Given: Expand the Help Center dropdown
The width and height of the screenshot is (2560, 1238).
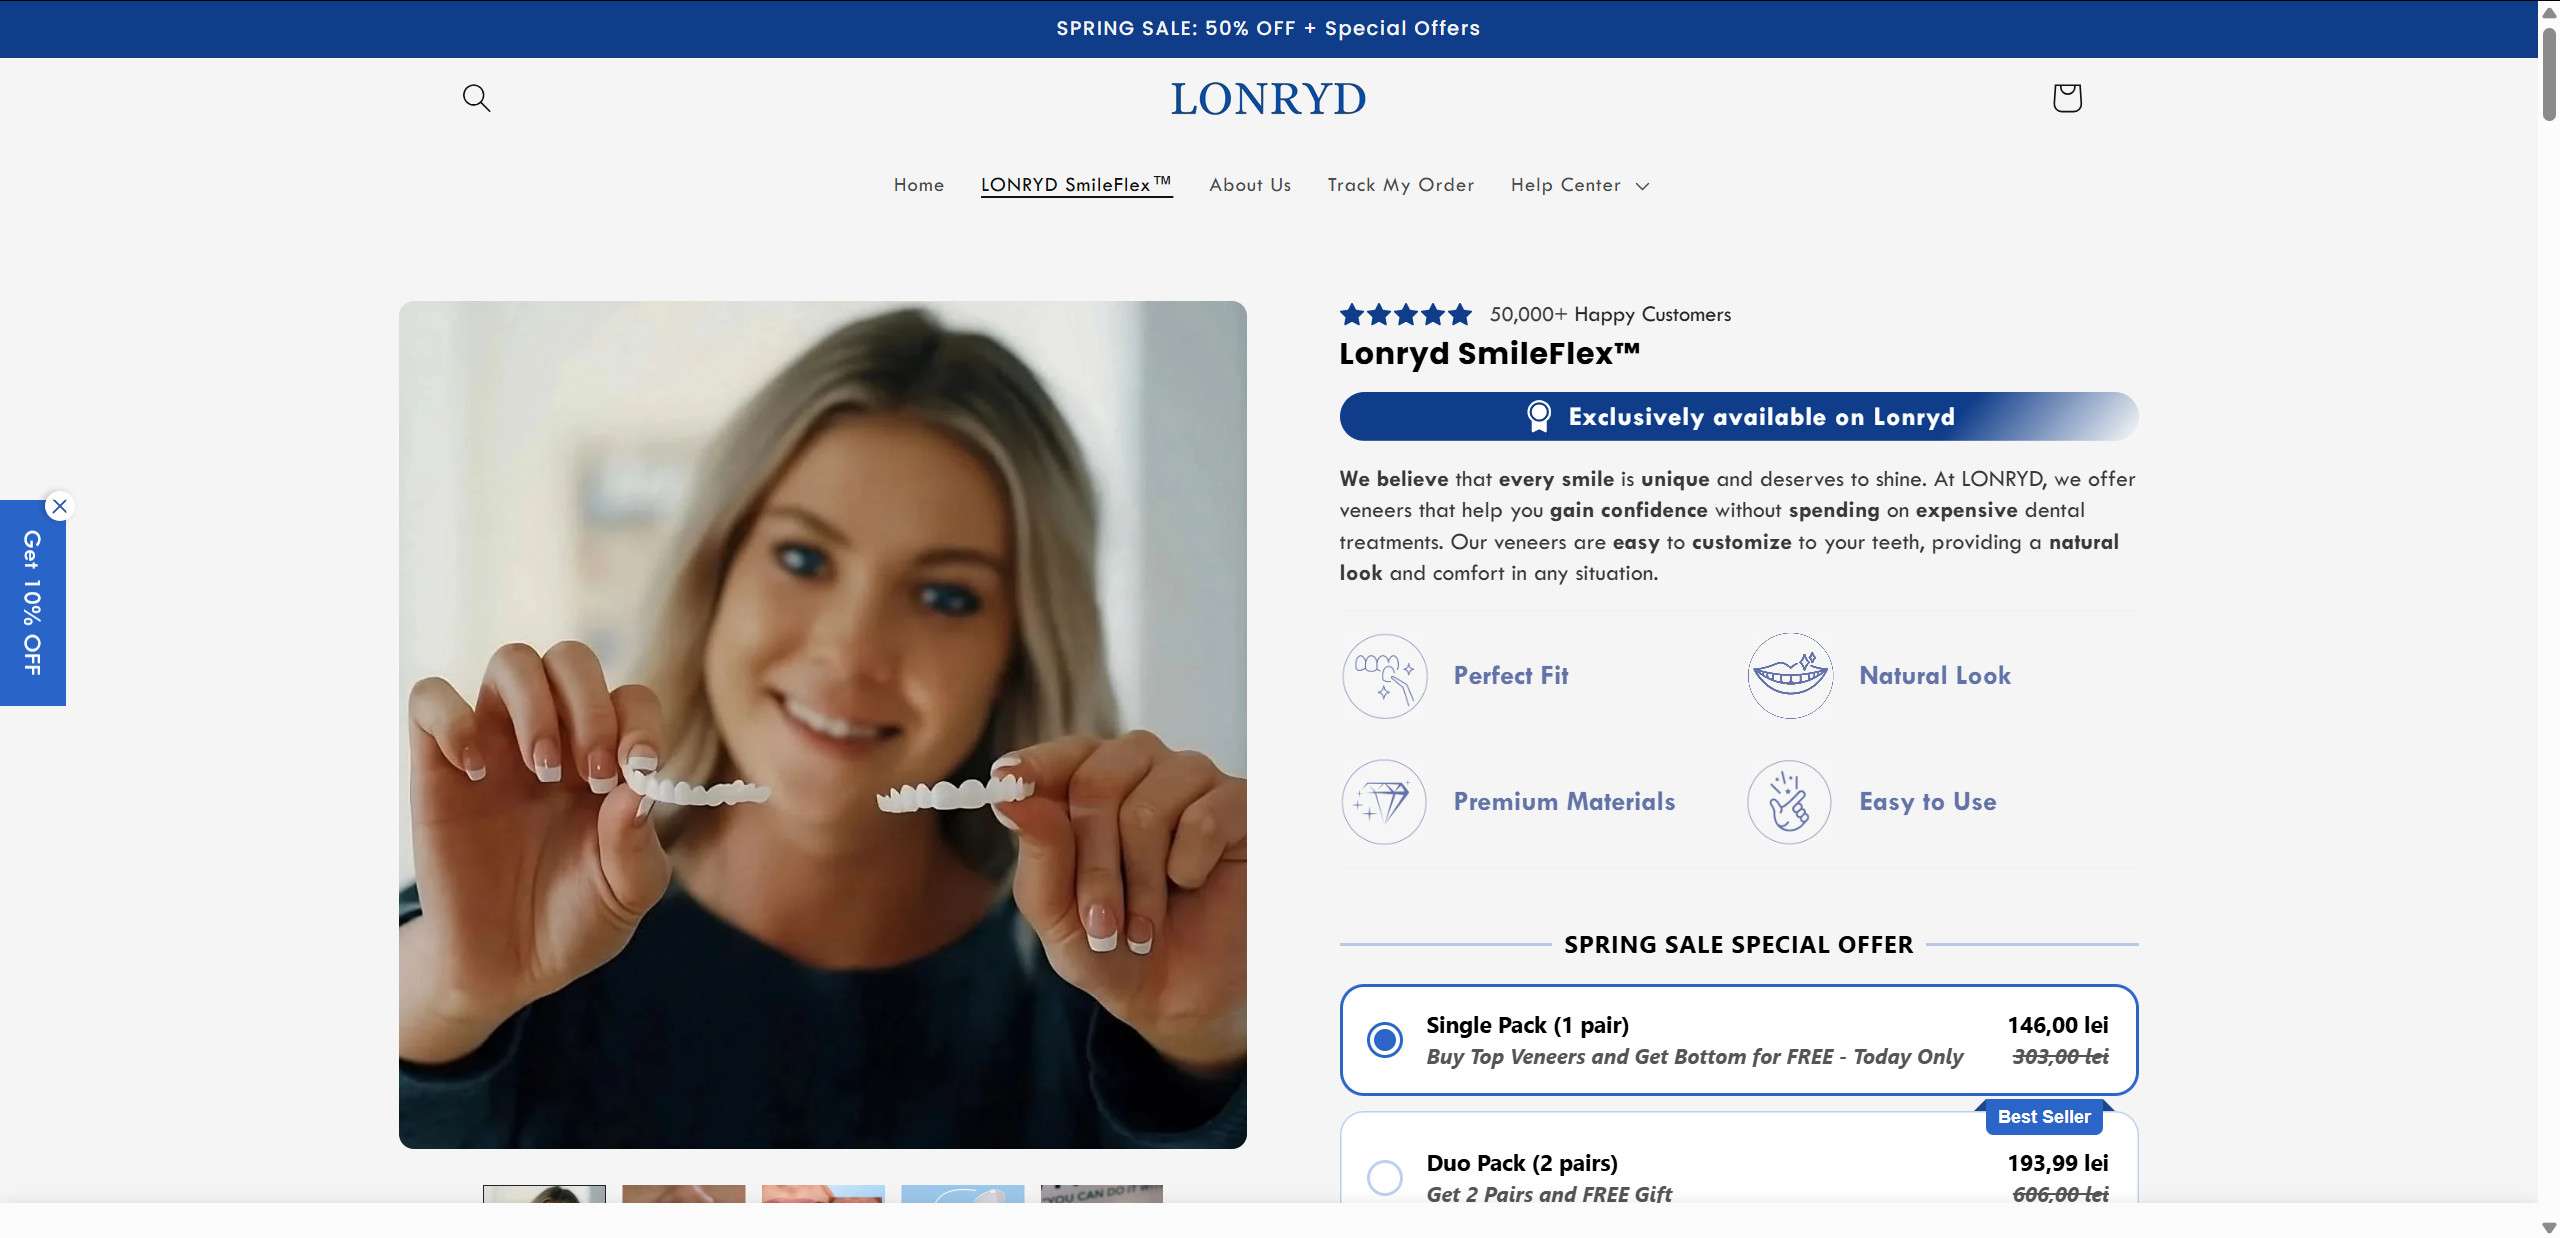Looking at the screenshot, I should pyautogui.click(x=1579, y=185).
